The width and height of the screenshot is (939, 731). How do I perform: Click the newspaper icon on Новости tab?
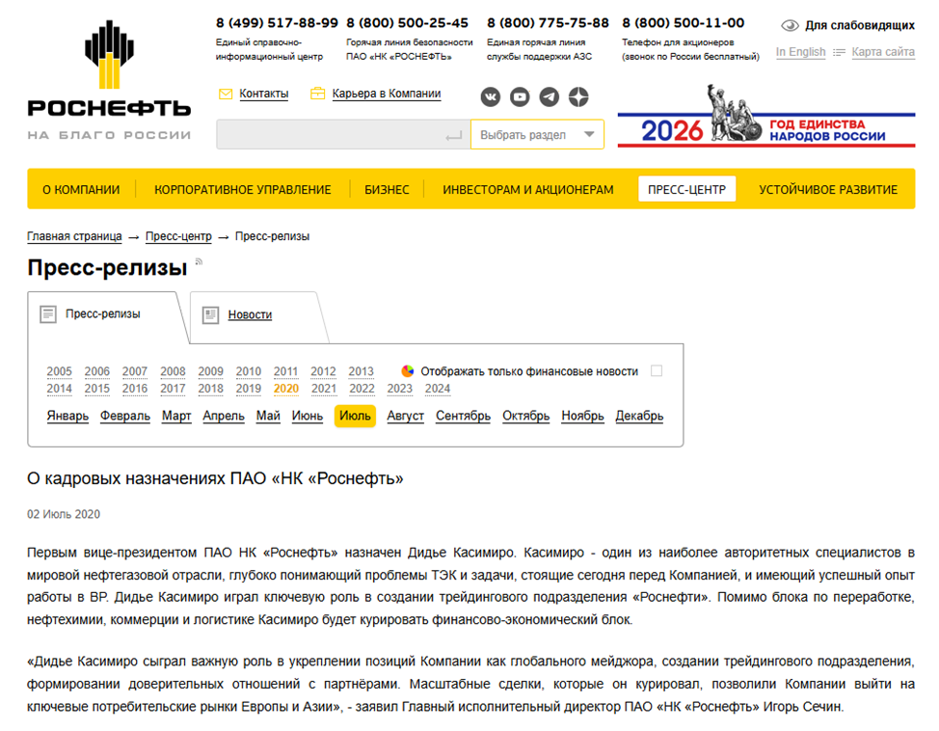[210, 315]
